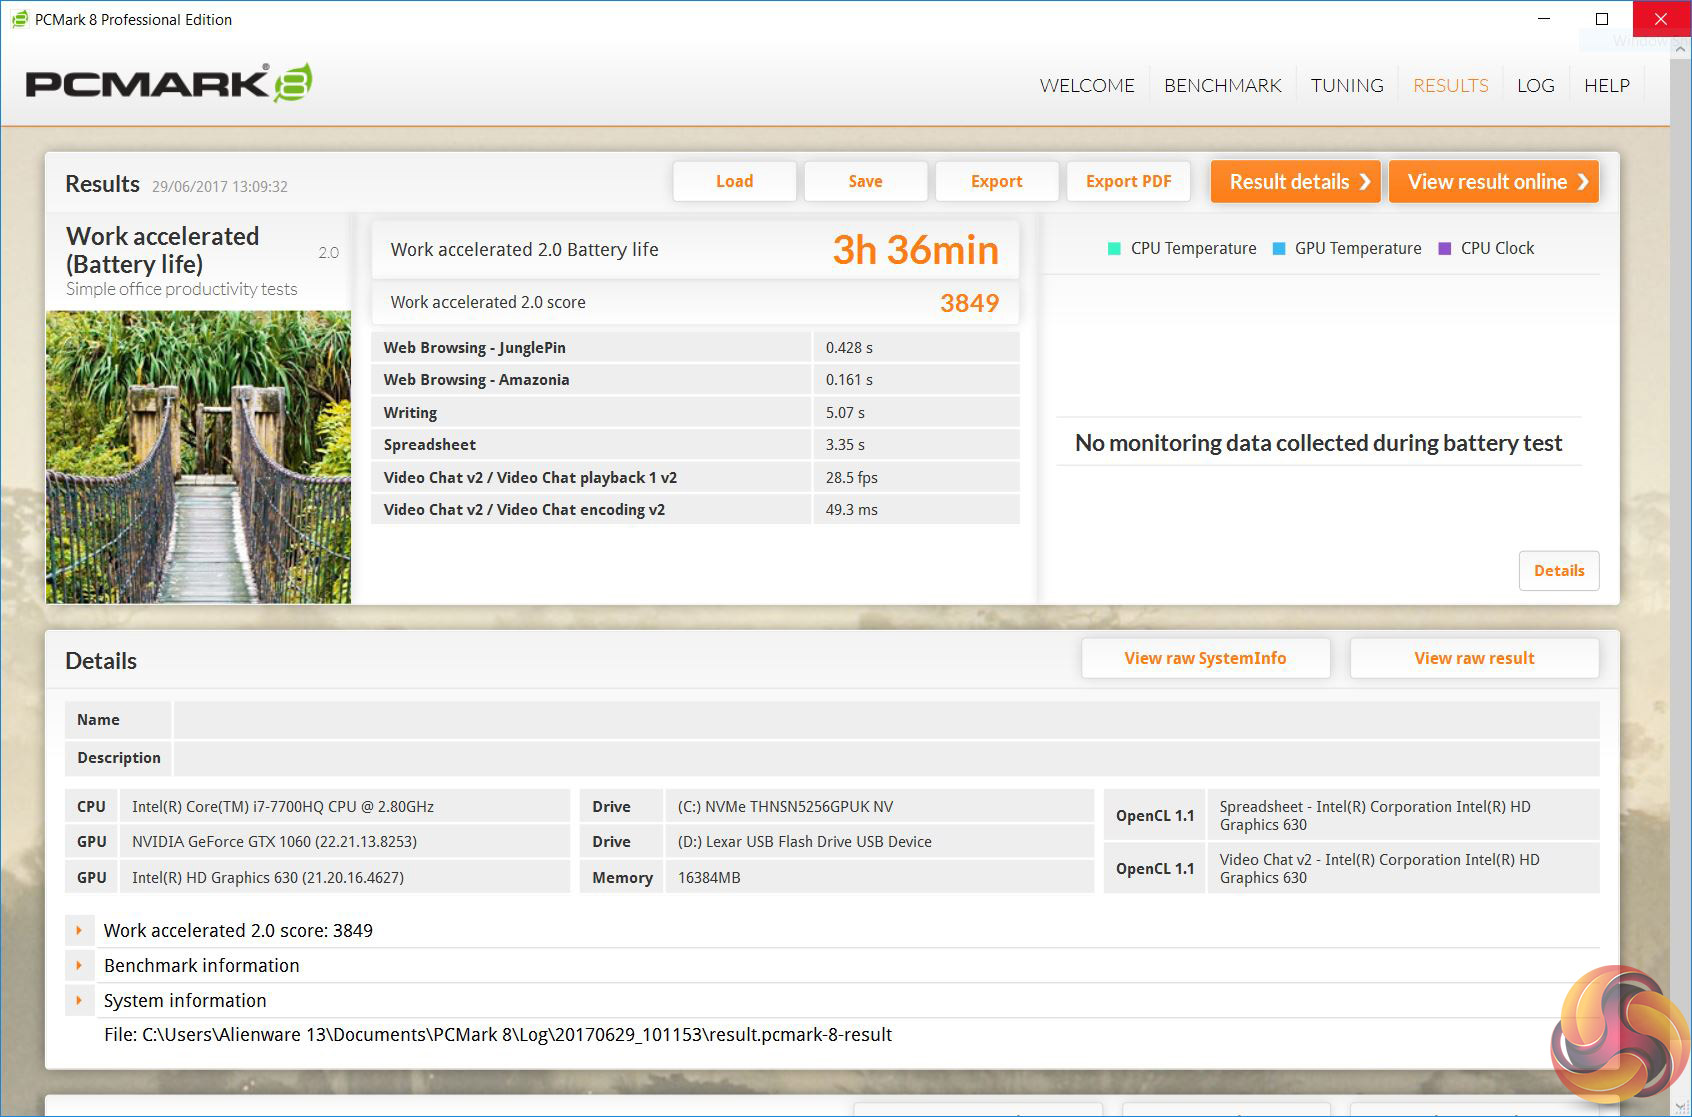Toggle the CPU Clock legend swatch
This screenshot has width=1692, height=1117.
pyautogui.click(x=1444, y=249)
